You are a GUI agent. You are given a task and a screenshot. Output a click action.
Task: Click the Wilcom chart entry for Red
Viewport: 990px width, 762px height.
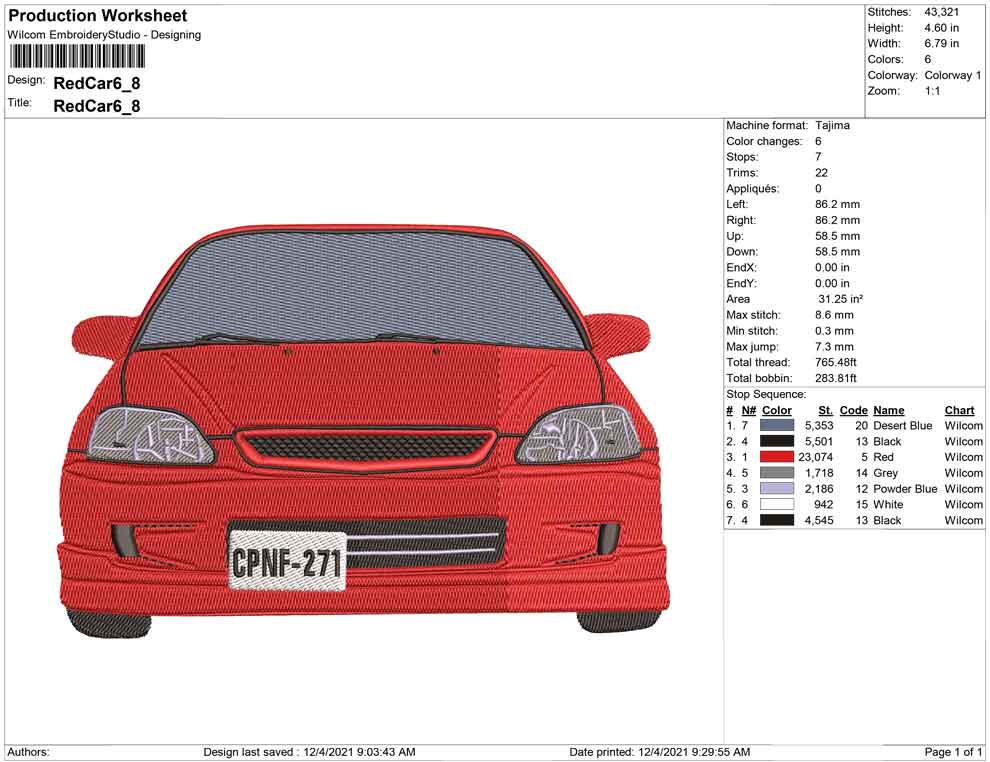tap(961, 457)
